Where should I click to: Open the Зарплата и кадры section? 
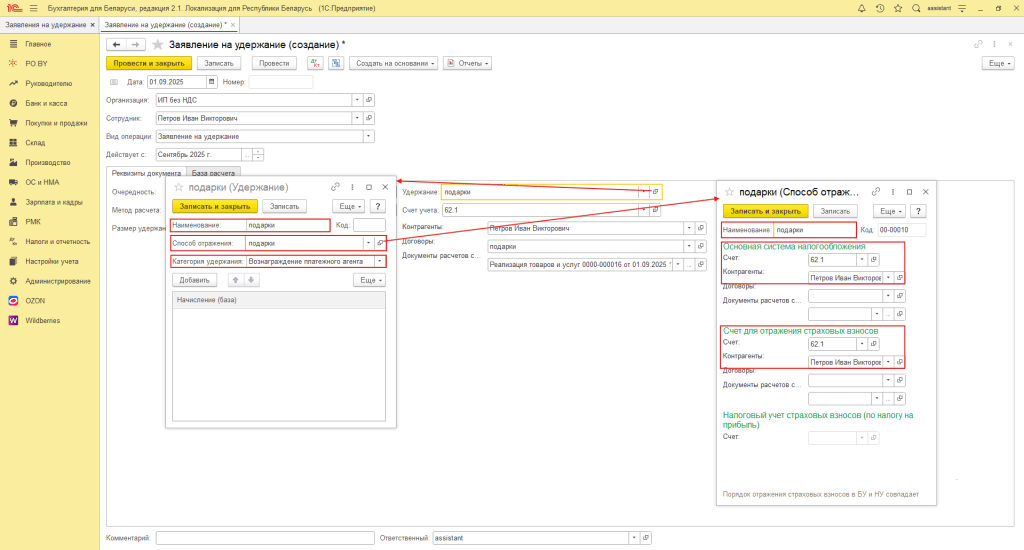coord(54,202)
